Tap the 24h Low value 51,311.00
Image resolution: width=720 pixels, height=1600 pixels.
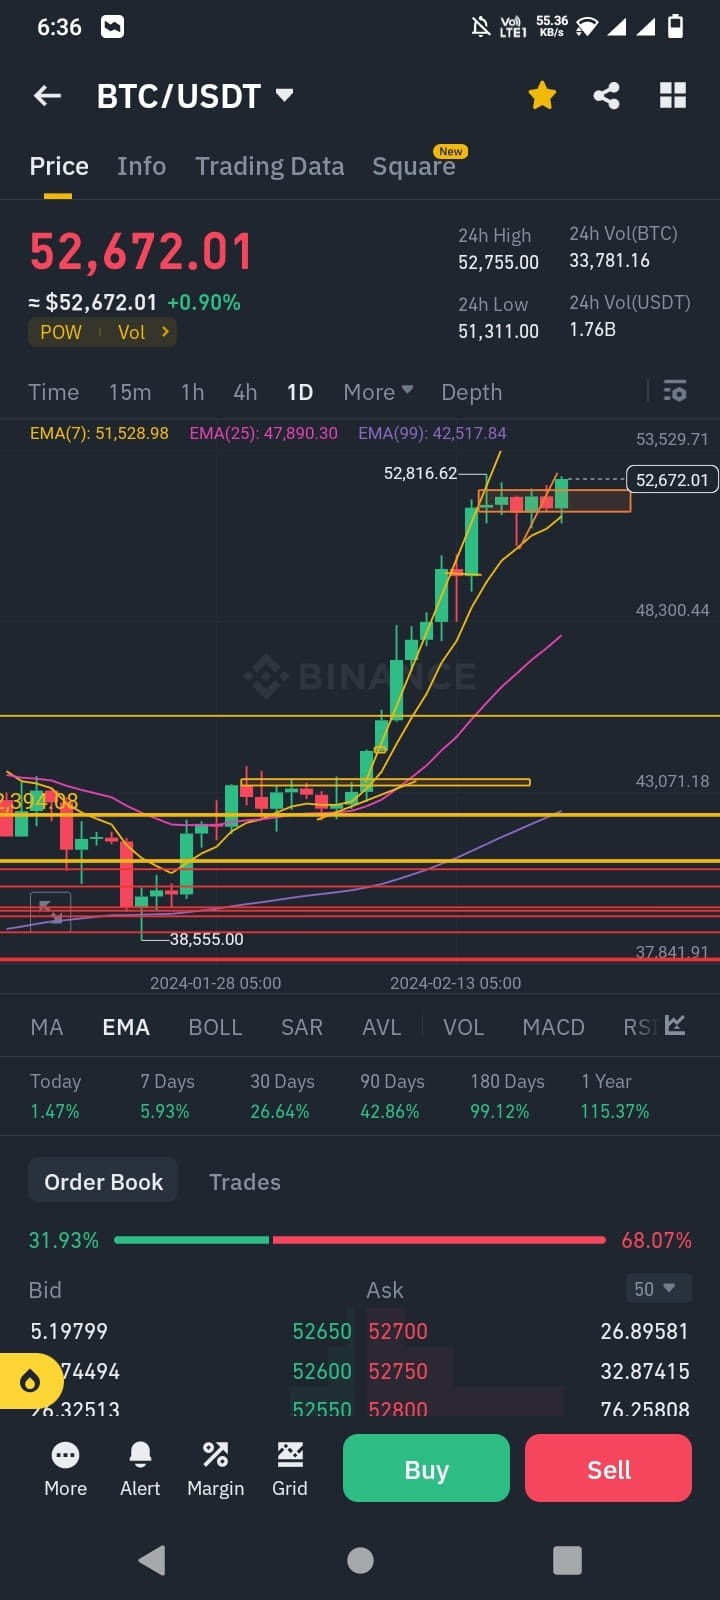point(498,331)
